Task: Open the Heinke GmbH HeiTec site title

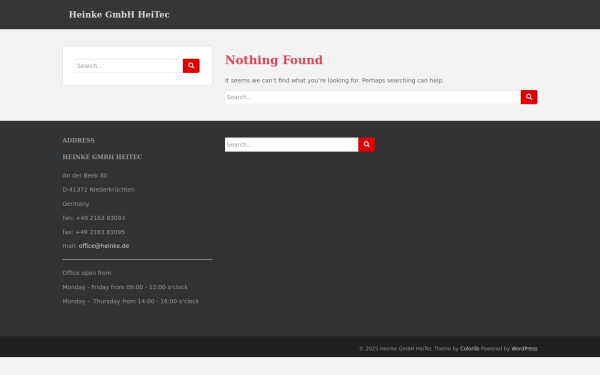Action: (x=119, y=15)
